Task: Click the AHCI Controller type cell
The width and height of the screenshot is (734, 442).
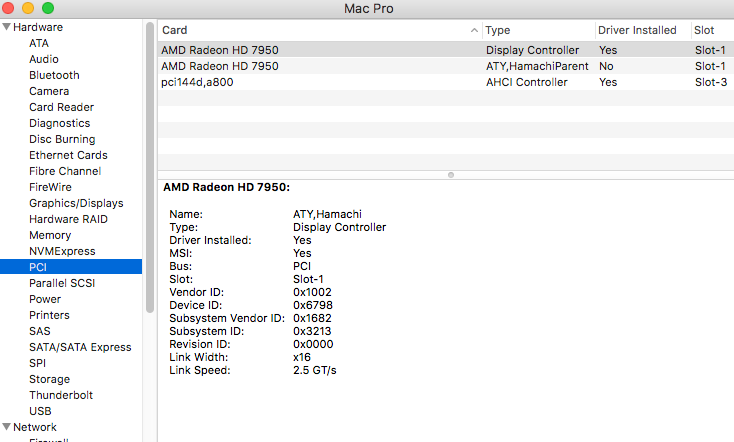Action: [527, 82]
